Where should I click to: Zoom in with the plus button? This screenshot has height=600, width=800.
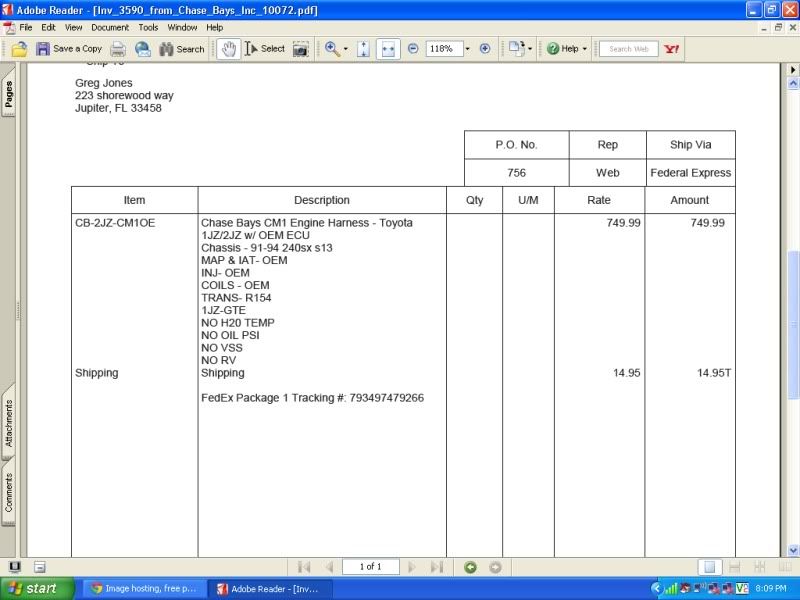click(485, 49)
